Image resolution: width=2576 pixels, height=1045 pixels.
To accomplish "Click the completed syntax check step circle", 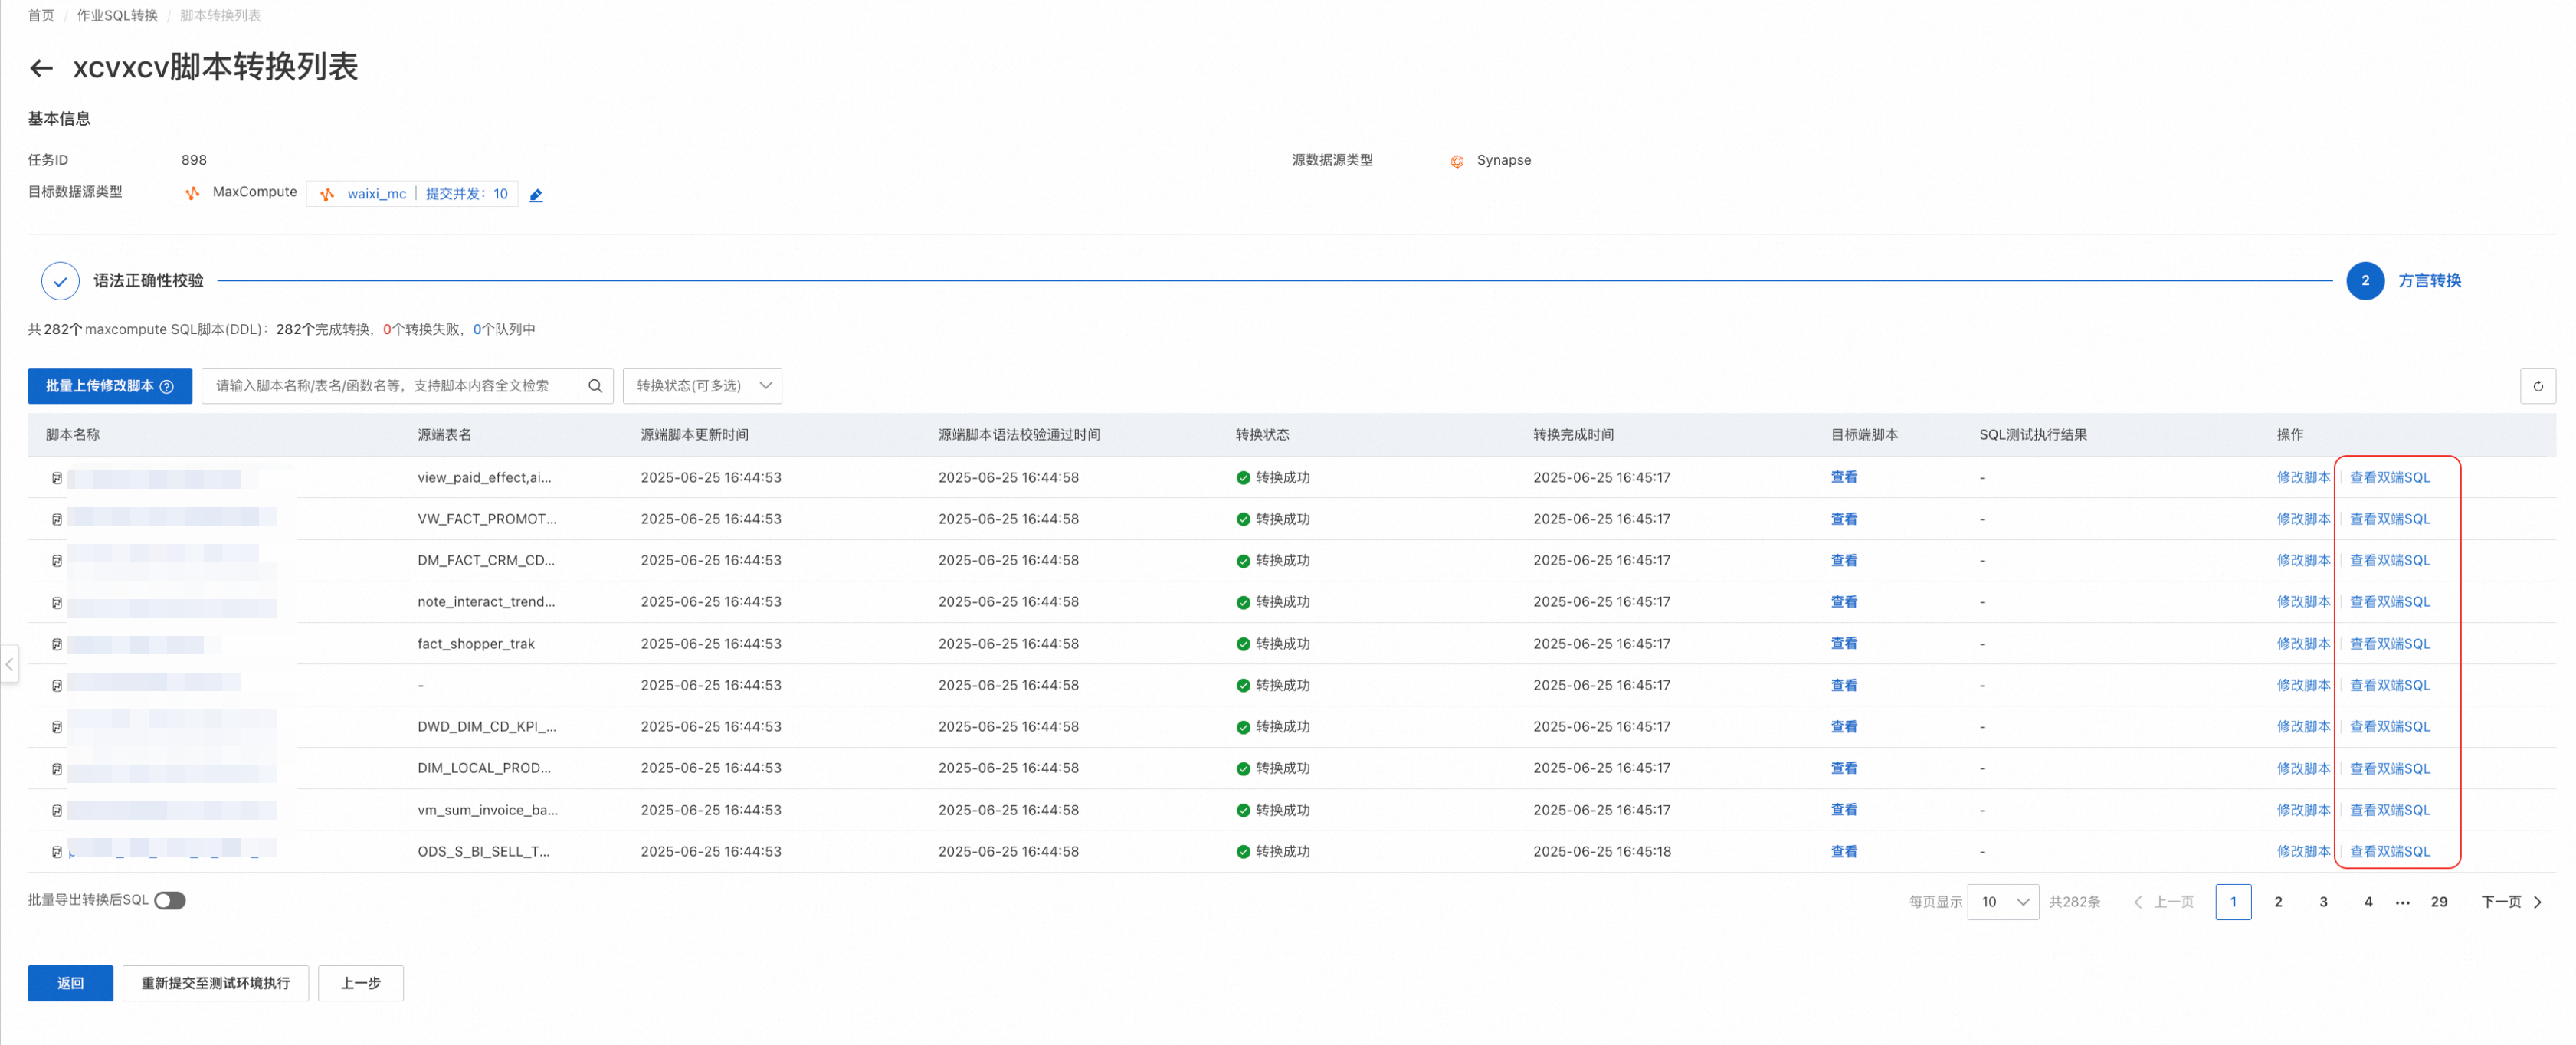I will 60,281.
